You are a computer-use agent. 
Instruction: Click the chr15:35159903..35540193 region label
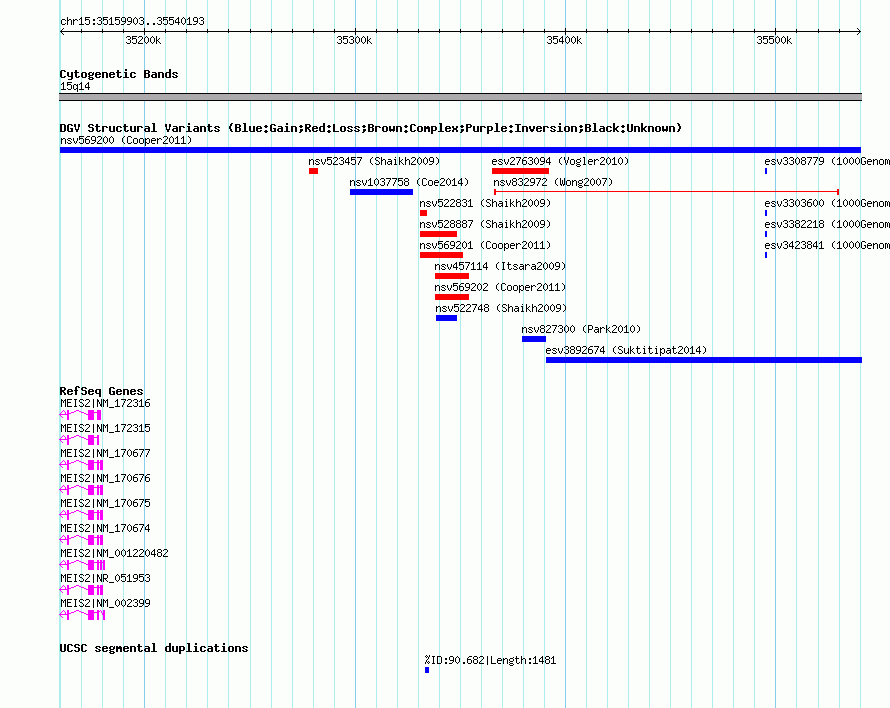pyautogui.click(x=132, y=22)
